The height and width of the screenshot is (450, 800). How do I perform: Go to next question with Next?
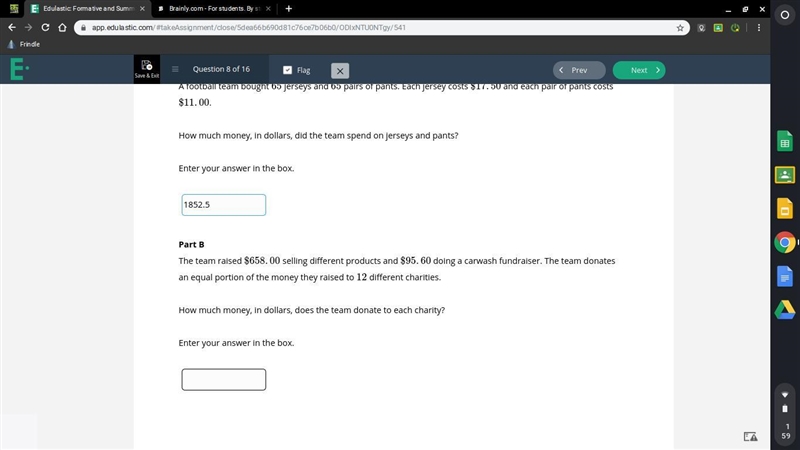639,70
